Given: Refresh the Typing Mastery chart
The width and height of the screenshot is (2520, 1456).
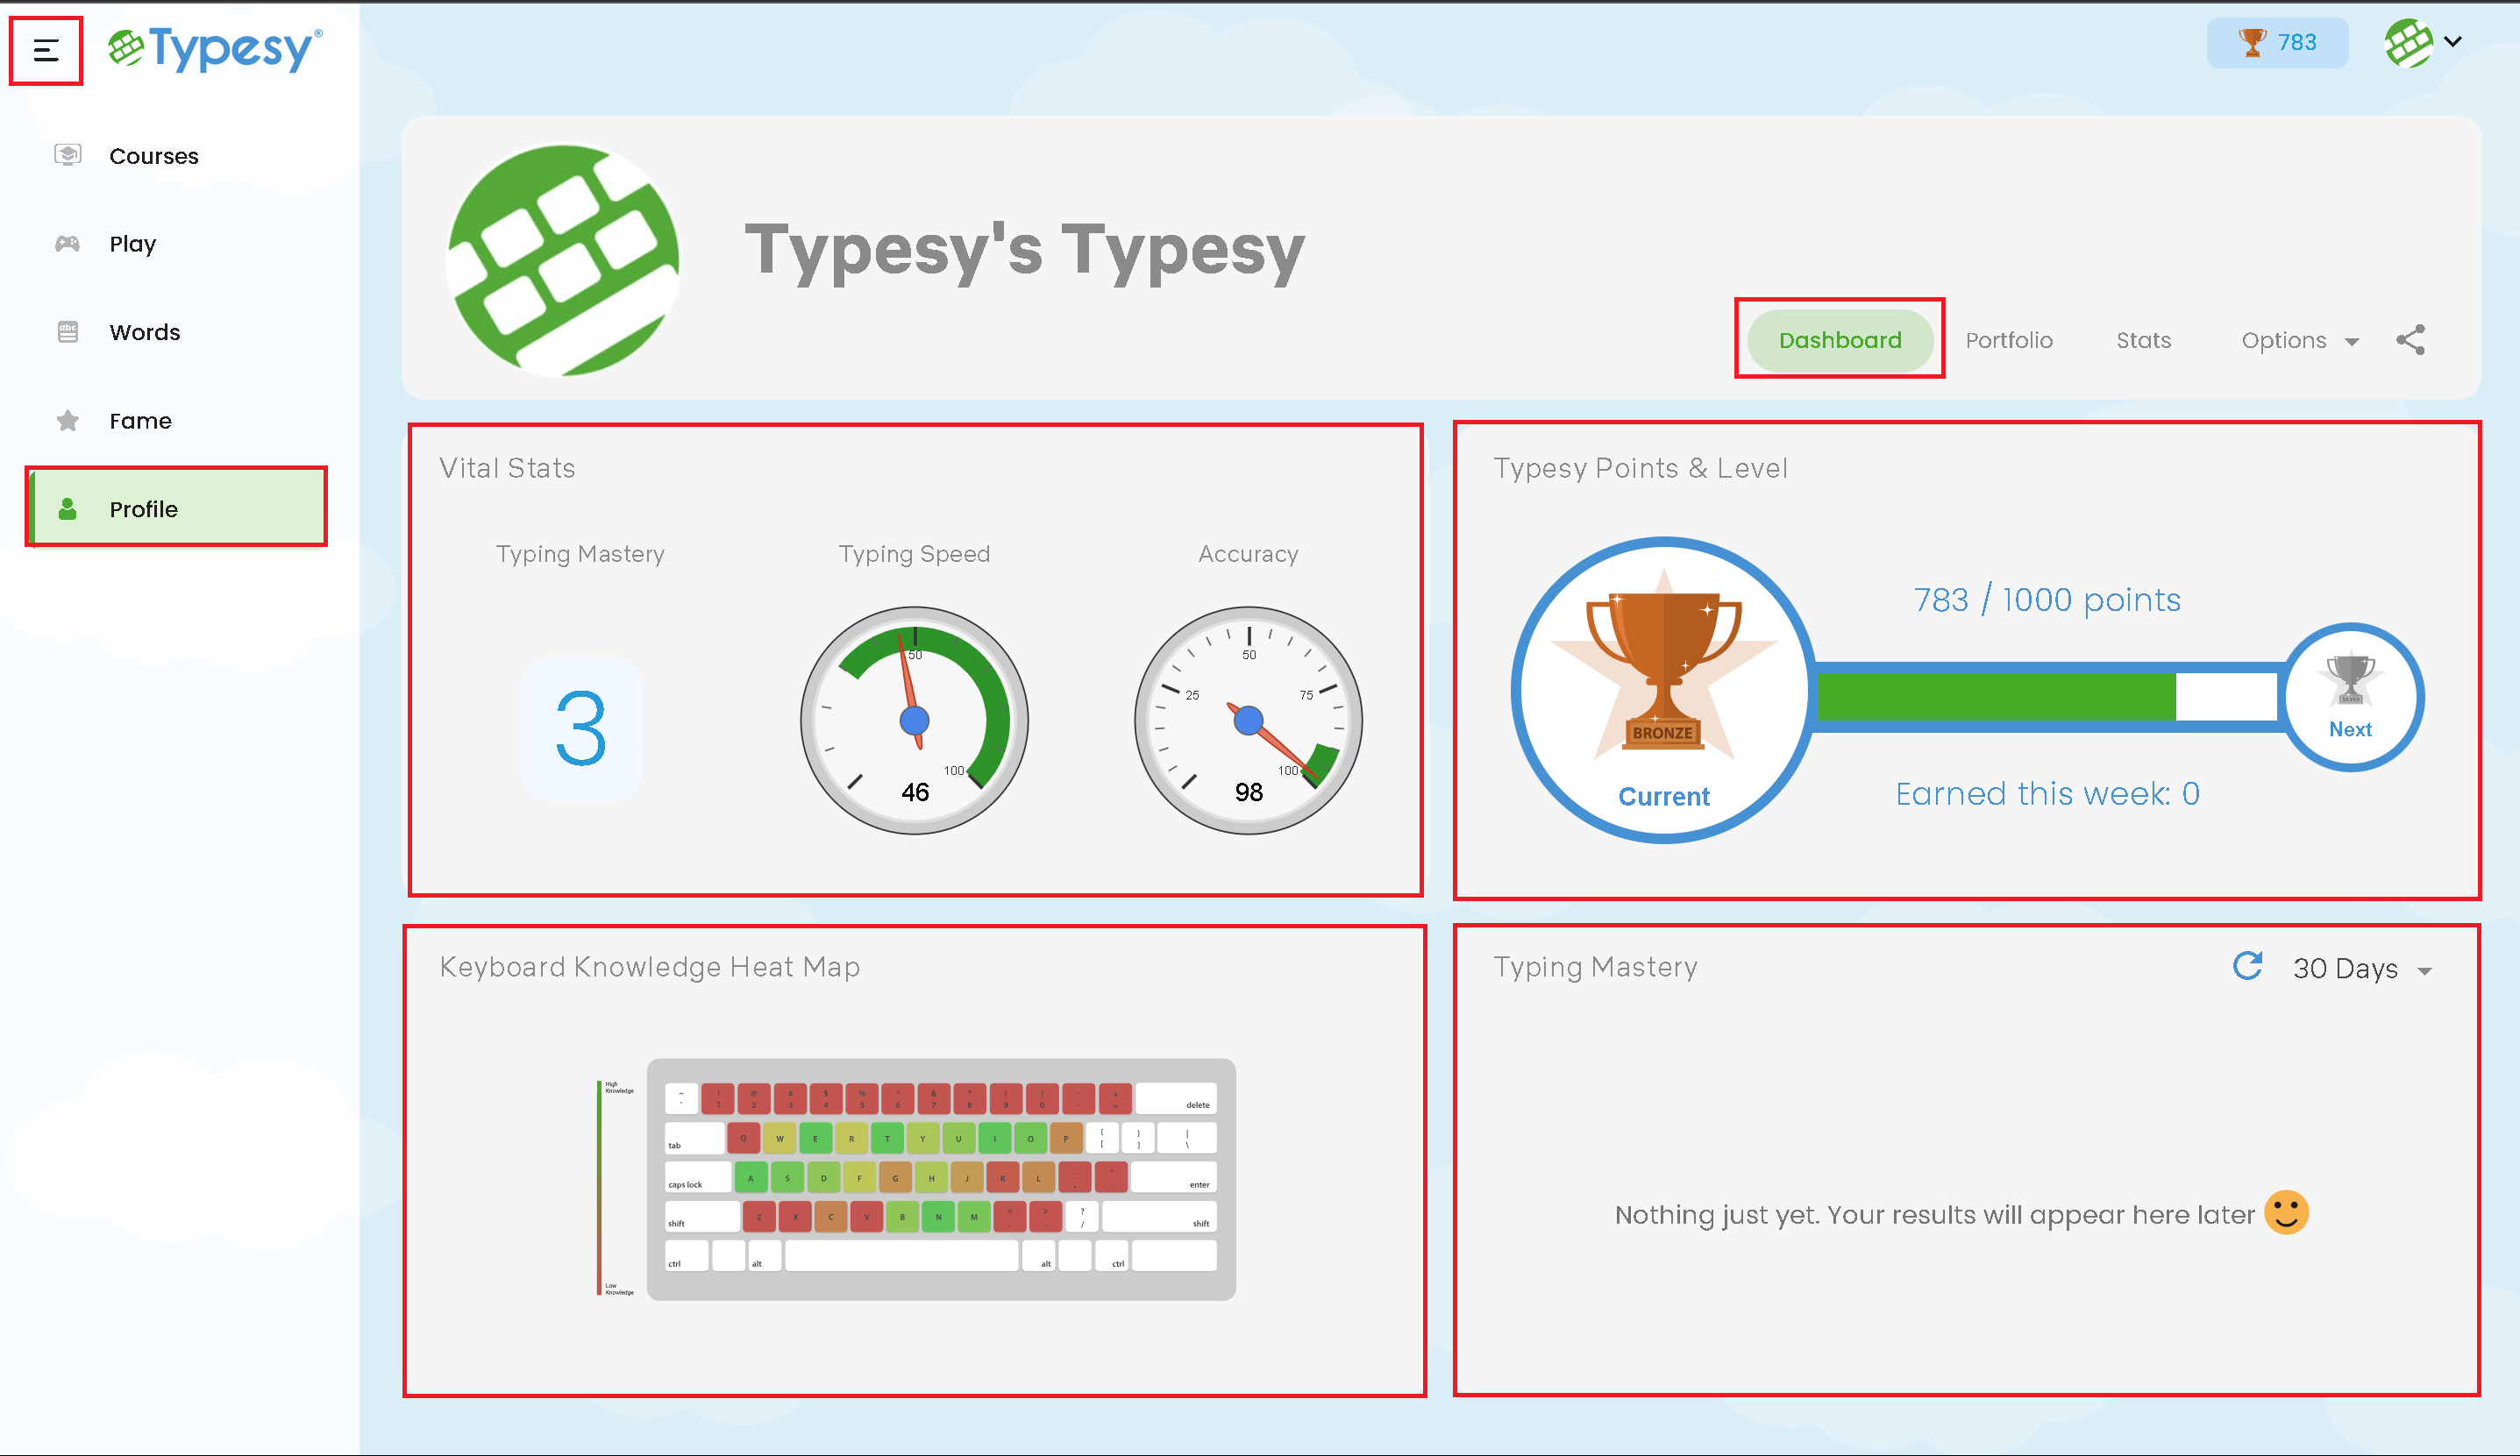Looking at the screenshot, I should (x=2248, y=966).
